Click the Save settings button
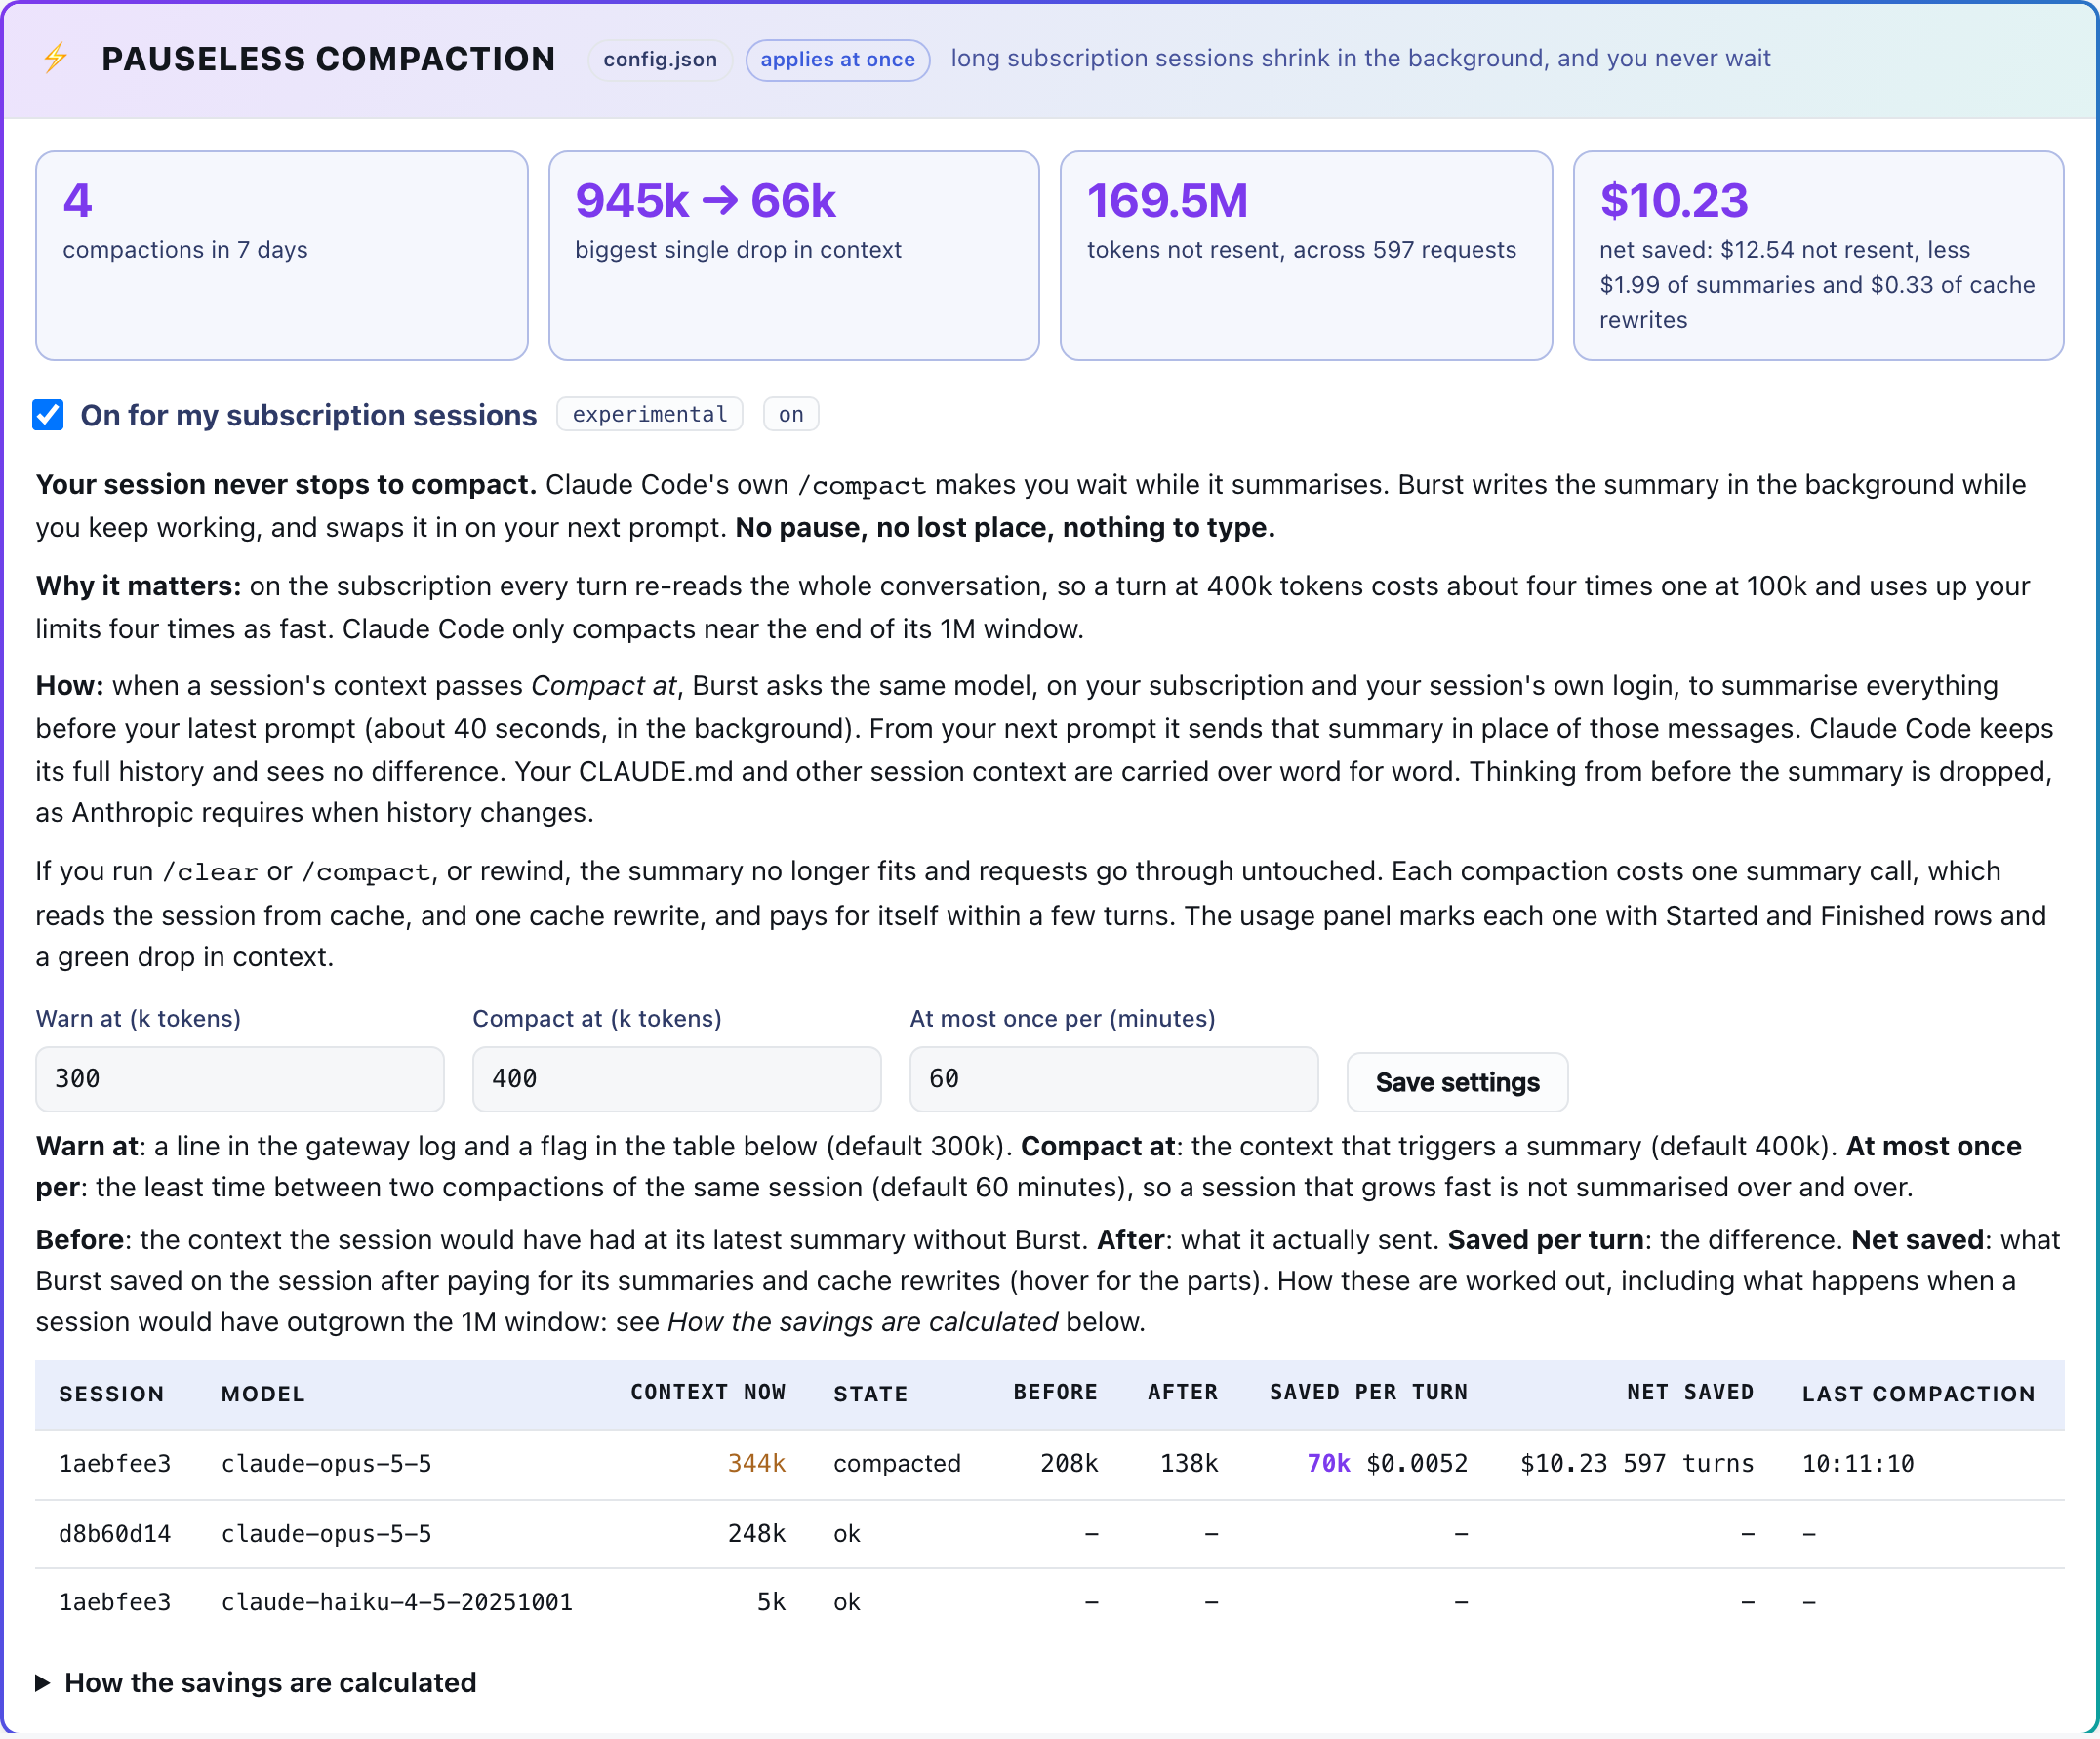 [1457, 1082]
